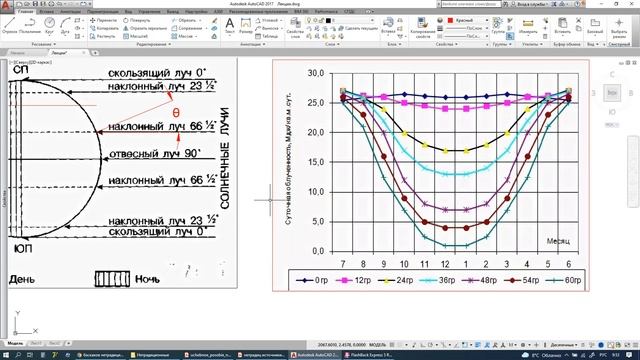
Task: Click the keyword search input field
Action: tap(471, 4)
